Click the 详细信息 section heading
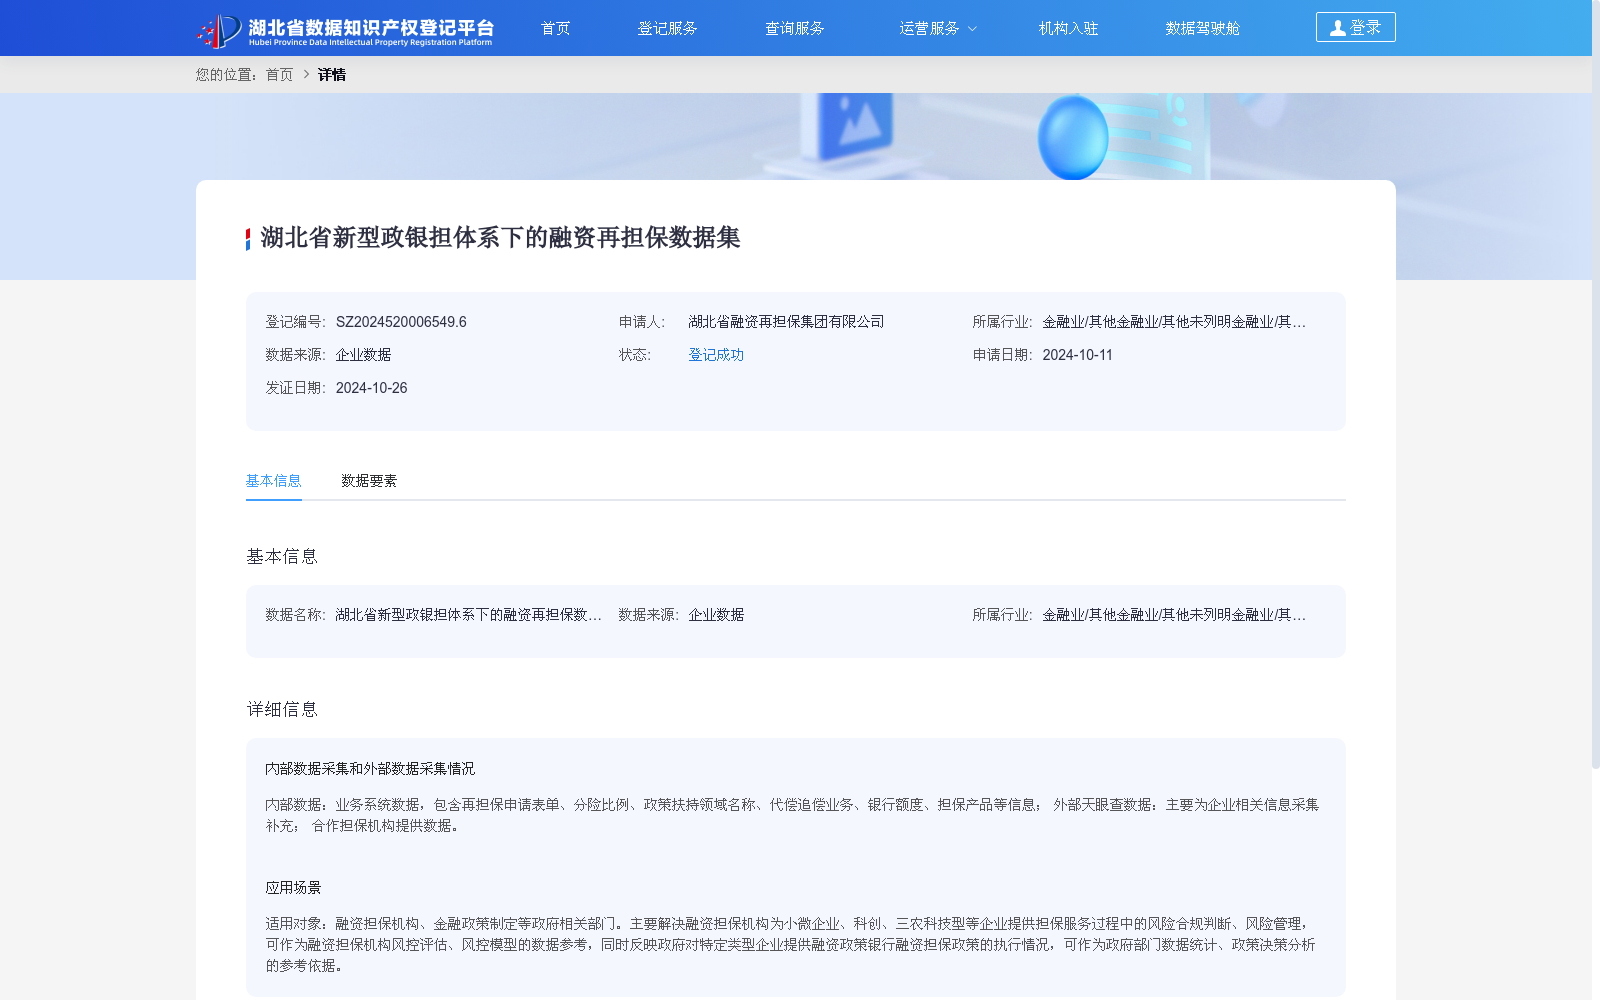The height and width of the screenshot is (1000, 1600). coord(282,710)
